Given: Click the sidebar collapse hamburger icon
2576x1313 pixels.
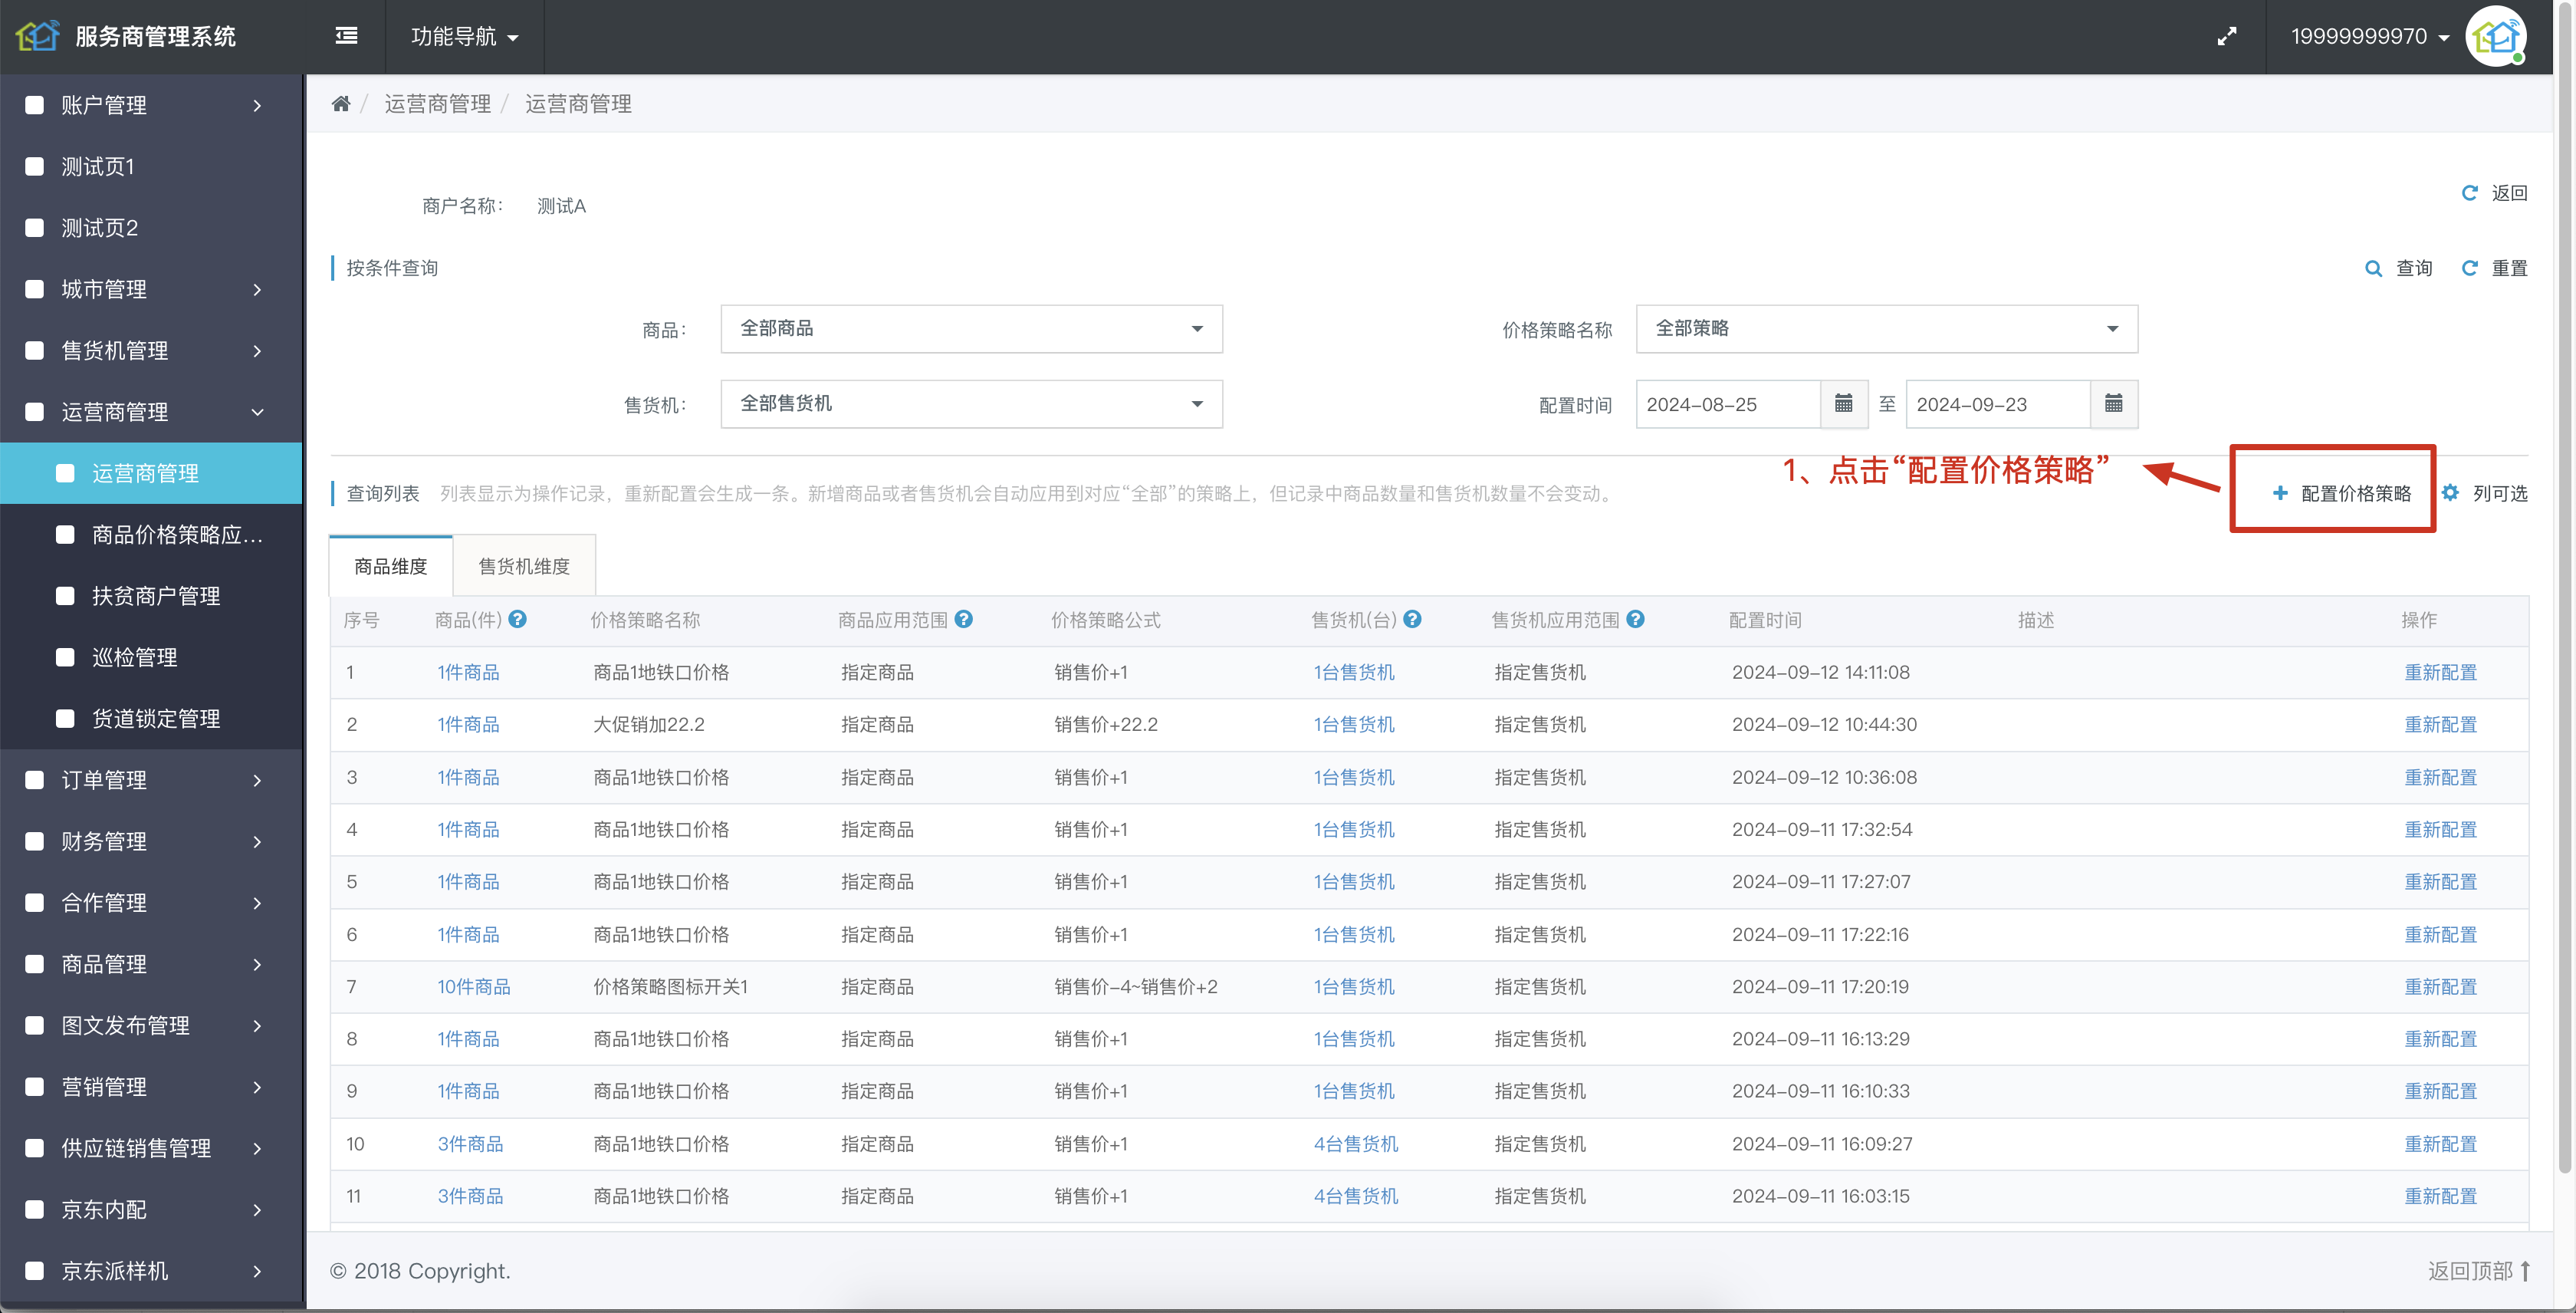Looking at the screenshot, I should (346, 36).
